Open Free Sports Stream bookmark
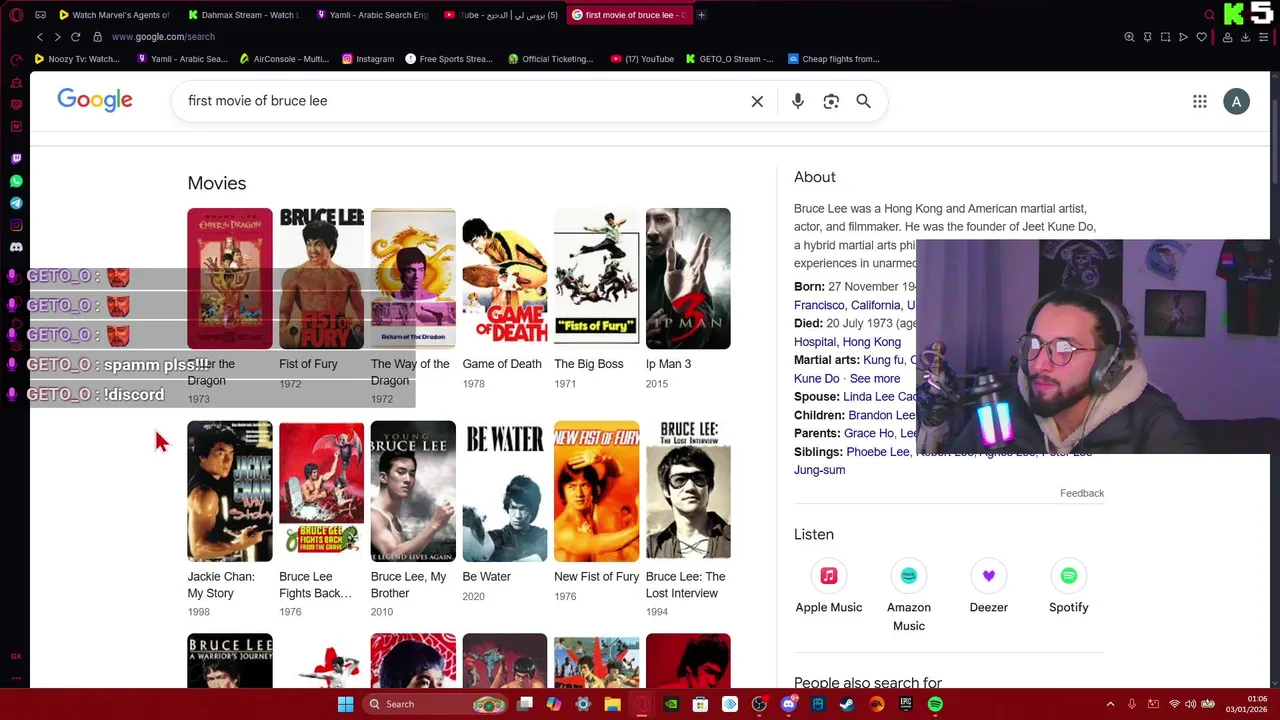 pos(448,59)
